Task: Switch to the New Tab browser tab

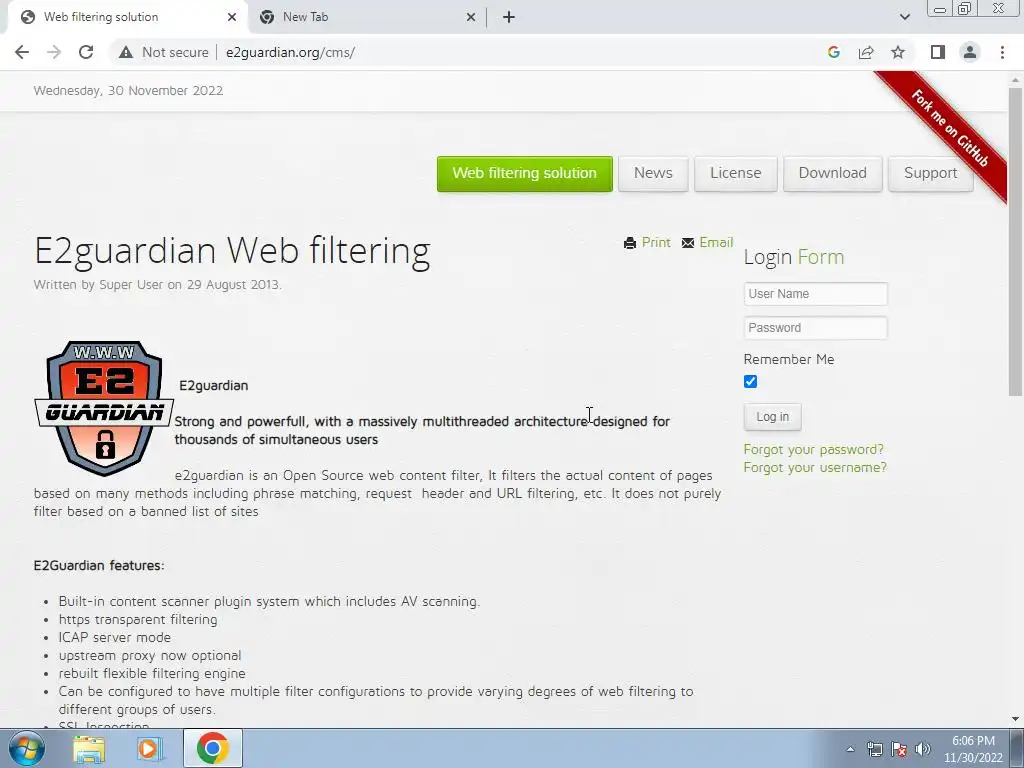Action: click(x=366, y=18)
